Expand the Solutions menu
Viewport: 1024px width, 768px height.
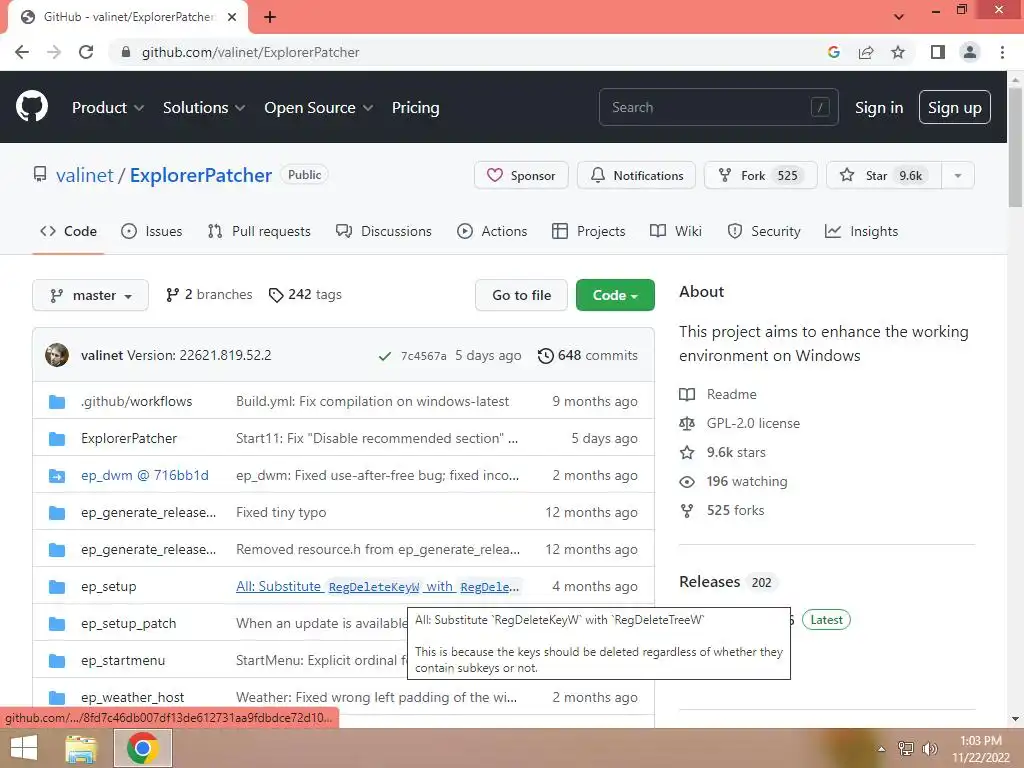pos(204,108)
